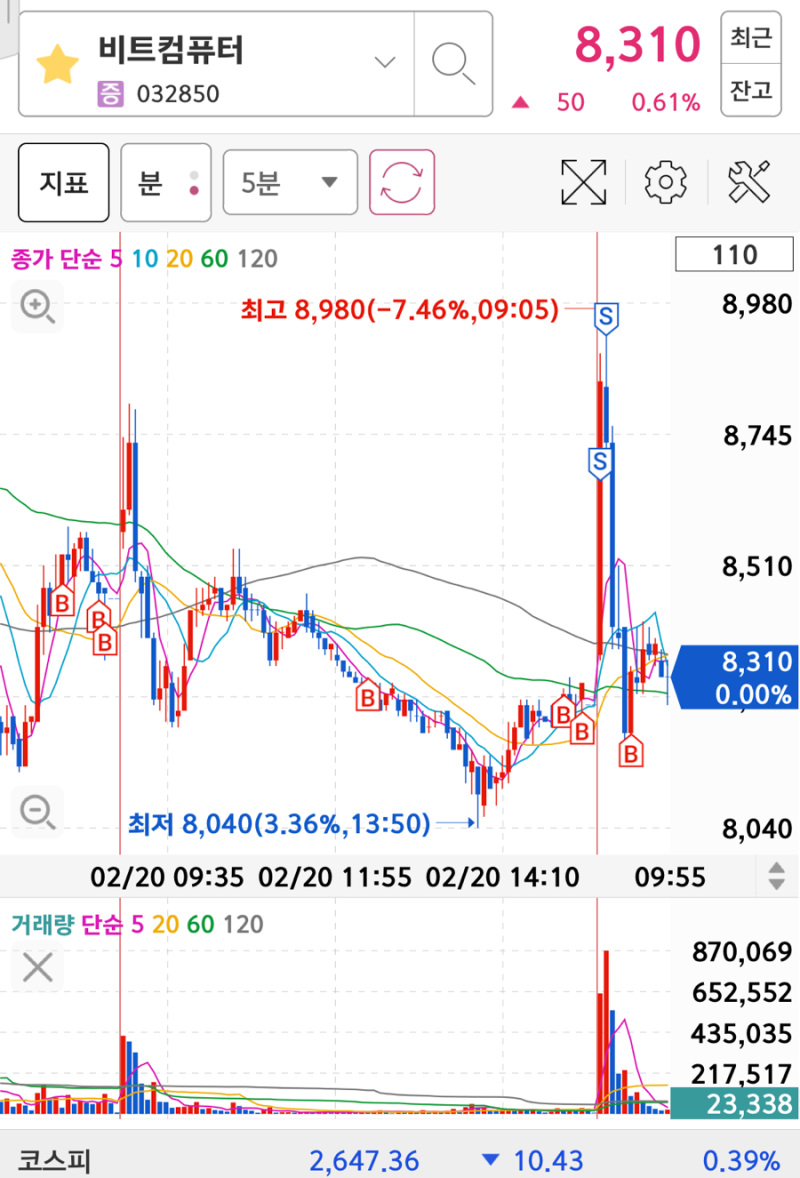Tap the 최고 8,980 high annotation
Image resolution: width=800 pixels, height=1178 pixels.
400,309
